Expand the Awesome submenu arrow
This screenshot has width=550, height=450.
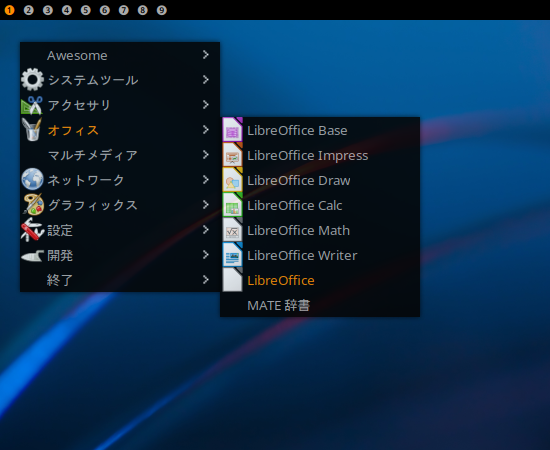pos(206,55)
